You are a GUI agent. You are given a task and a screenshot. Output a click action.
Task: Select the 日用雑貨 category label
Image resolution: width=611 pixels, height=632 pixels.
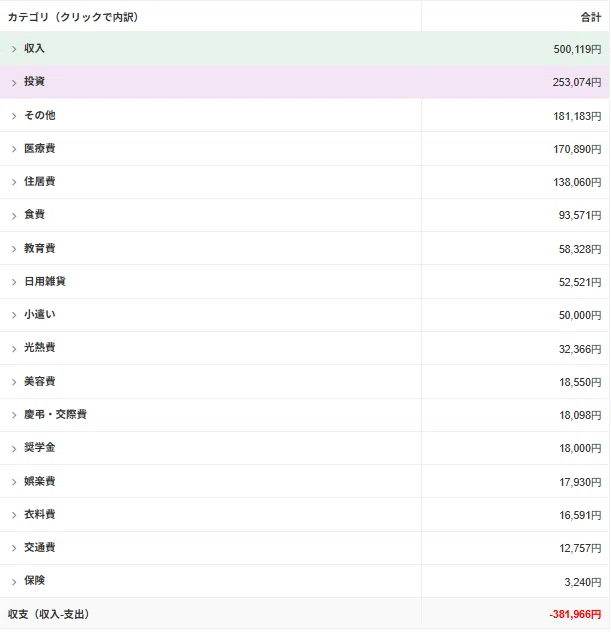tap(45, 281)
